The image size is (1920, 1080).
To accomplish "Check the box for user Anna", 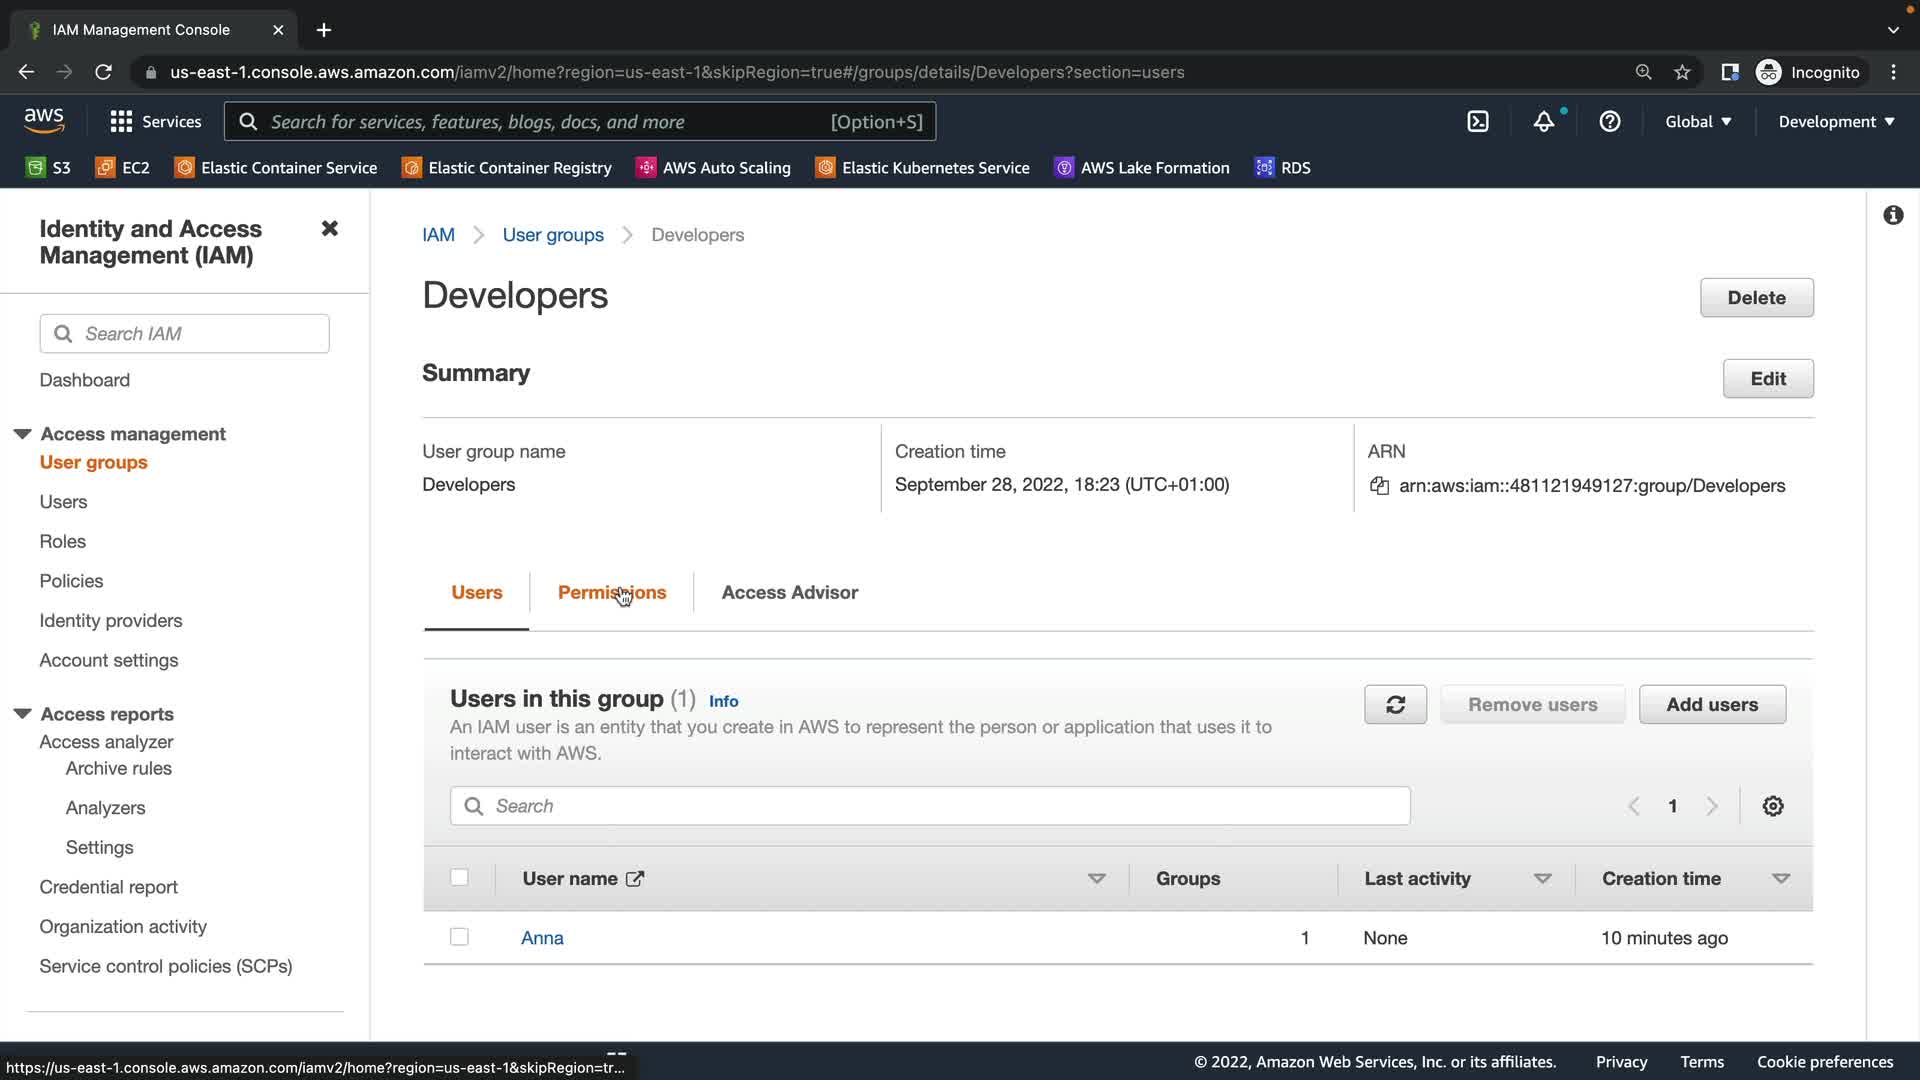I will click(459, 937).
